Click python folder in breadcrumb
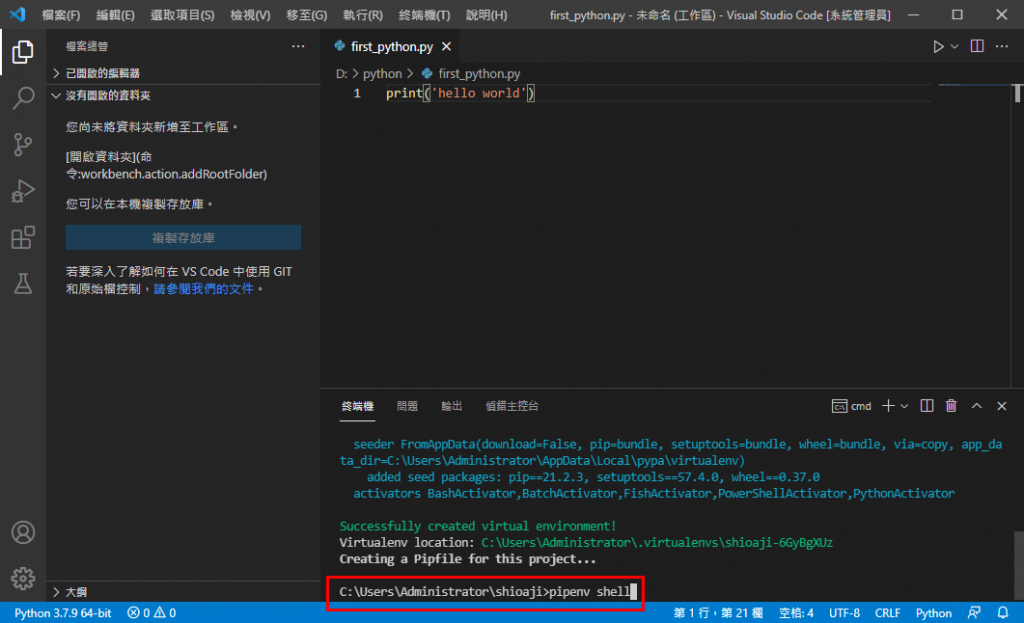 tap(382, 74)
